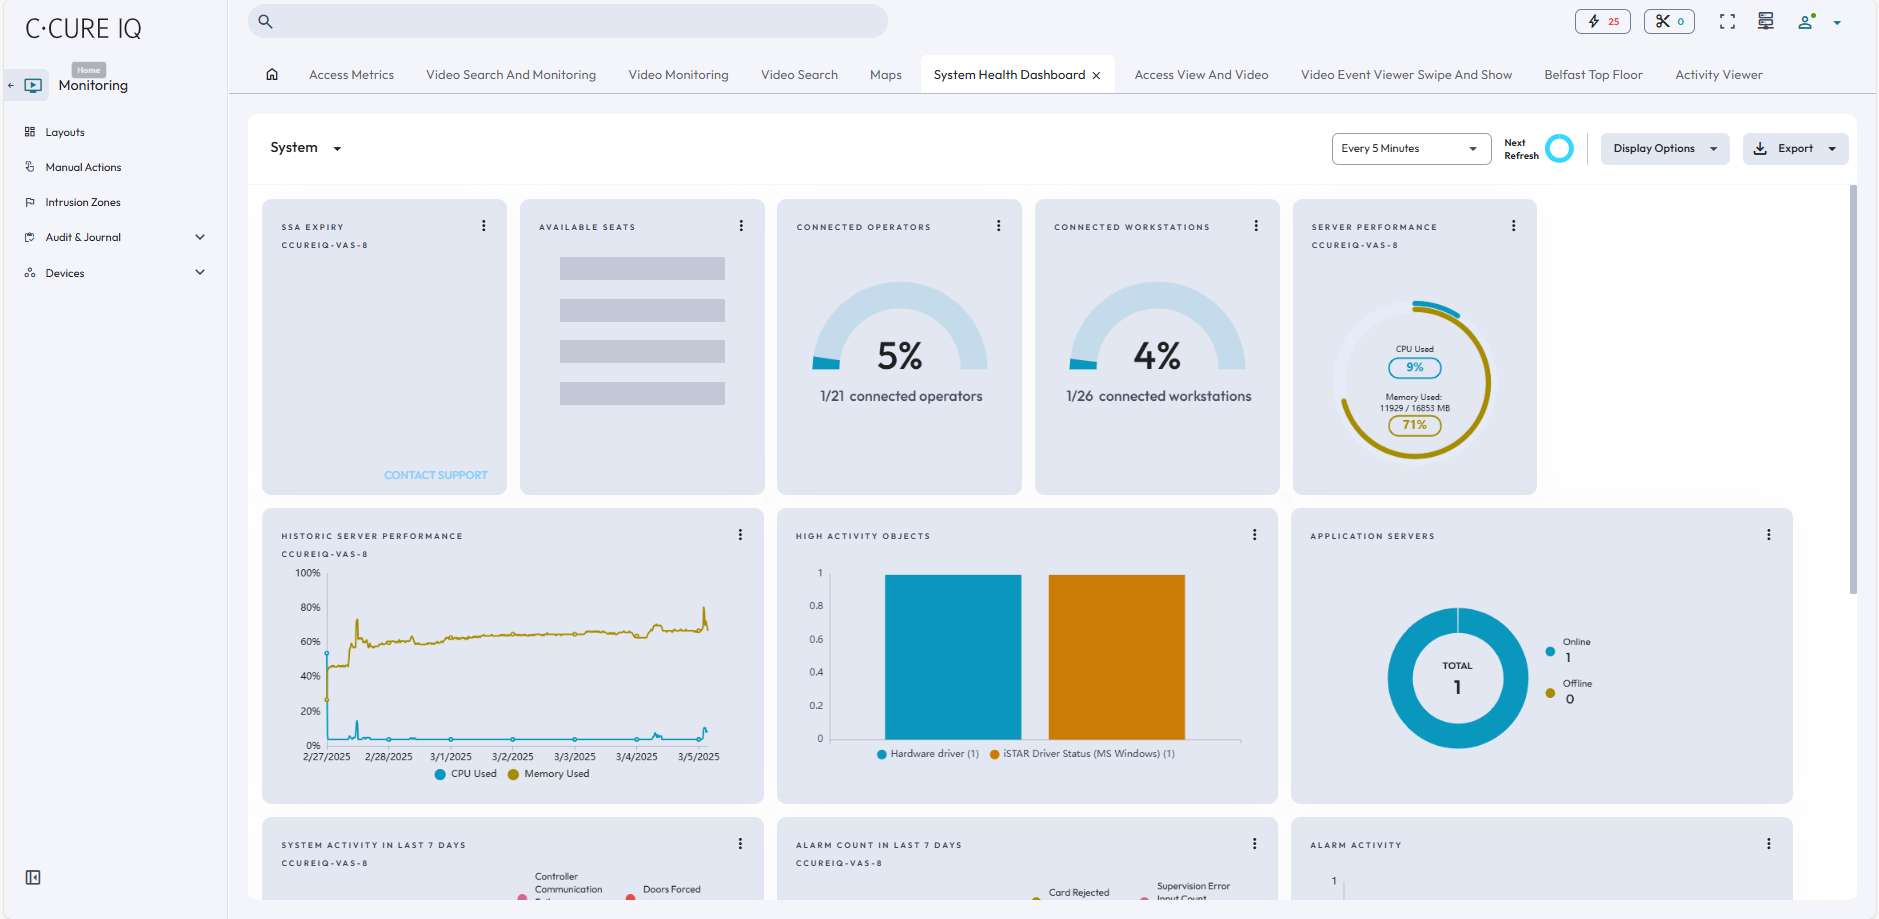Enter fullscreen mode via the top bar icon
This screenshot has height=919, width=1879.
[1727, 20]
